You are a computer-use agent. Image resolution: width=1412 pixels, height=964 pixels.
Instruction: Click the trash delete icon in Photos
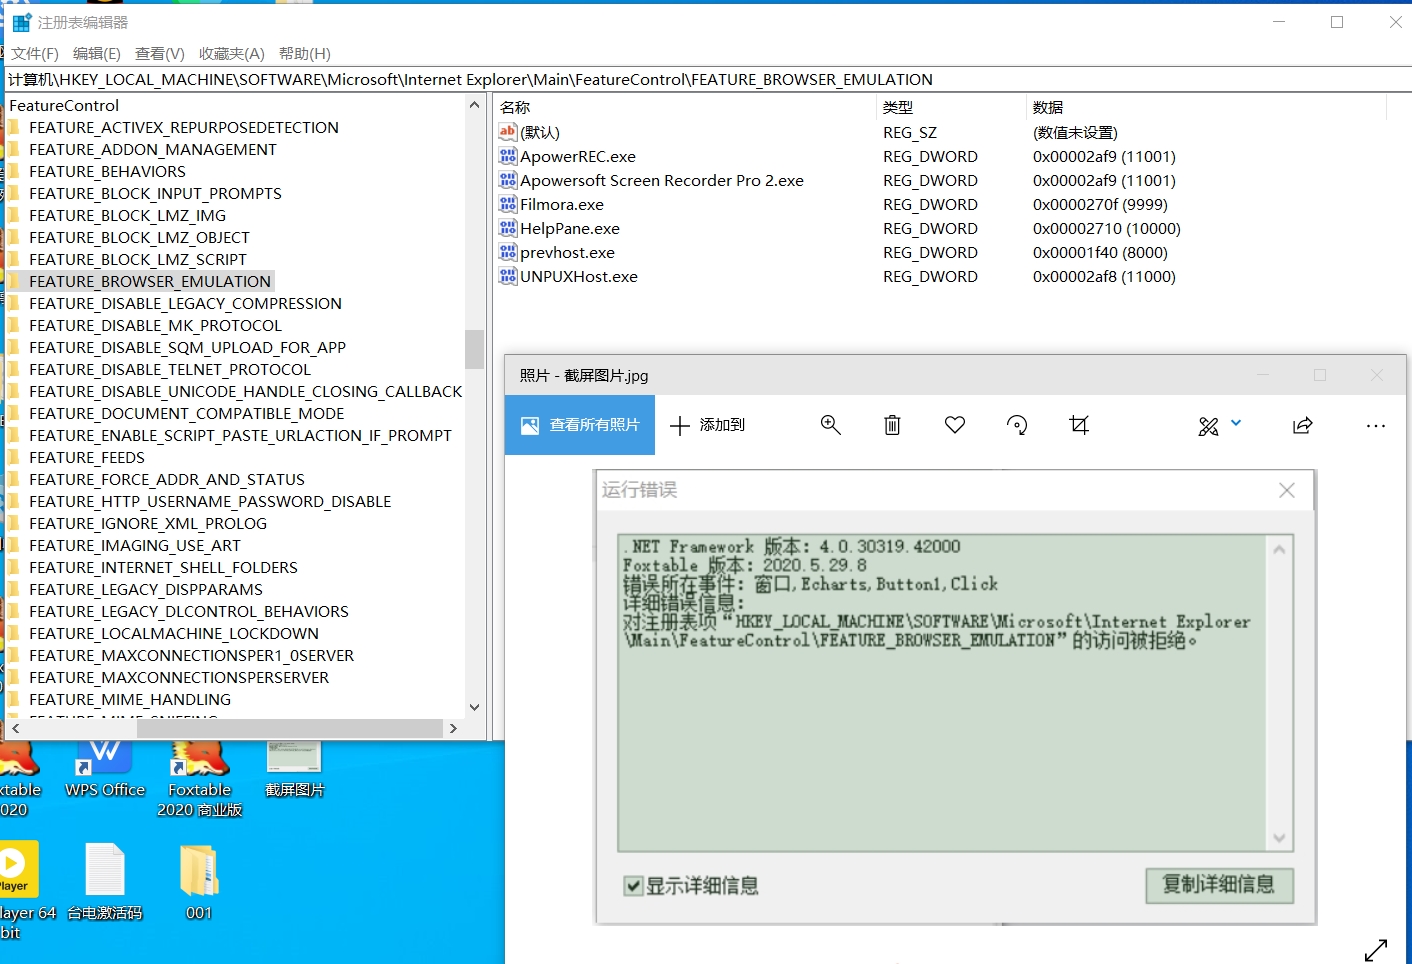coord(892,425)
